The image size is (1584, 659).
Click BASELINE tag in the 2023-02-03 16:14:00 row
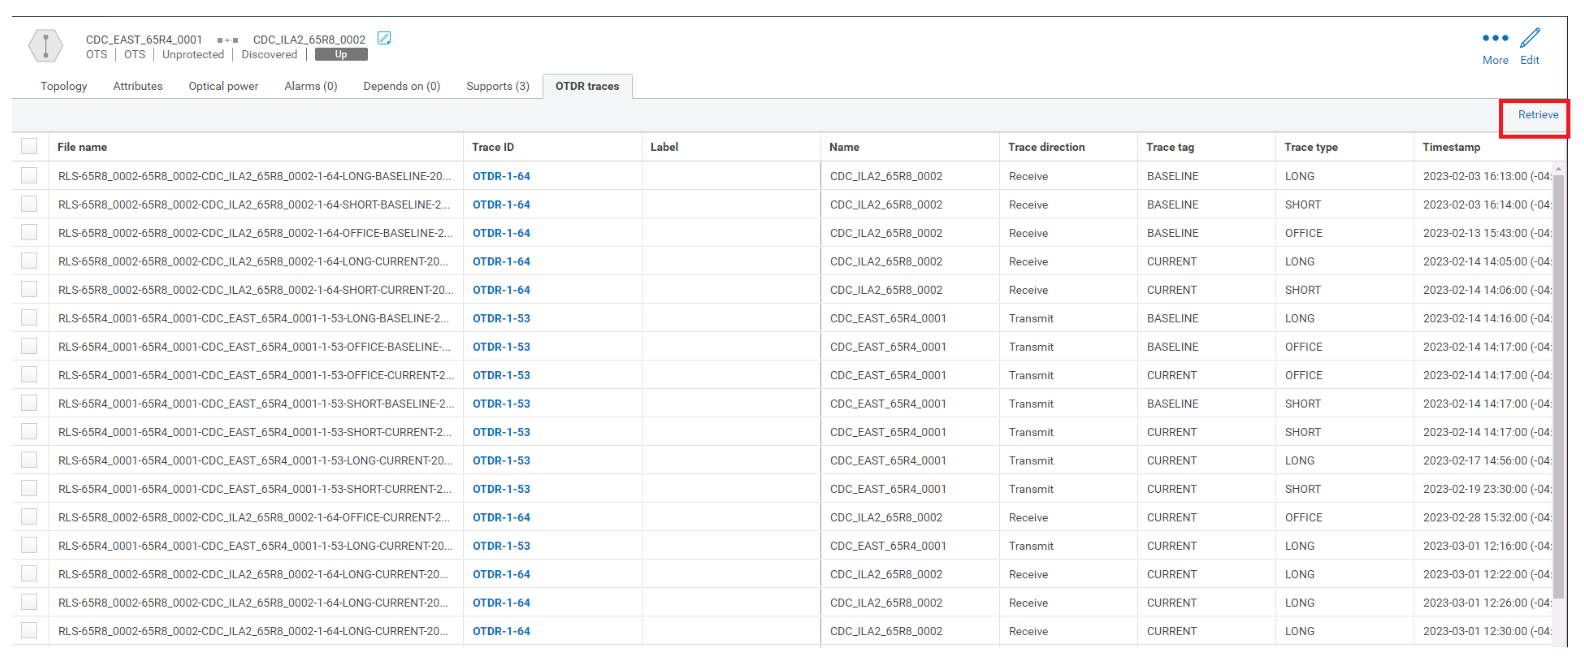click(1173, 204)
